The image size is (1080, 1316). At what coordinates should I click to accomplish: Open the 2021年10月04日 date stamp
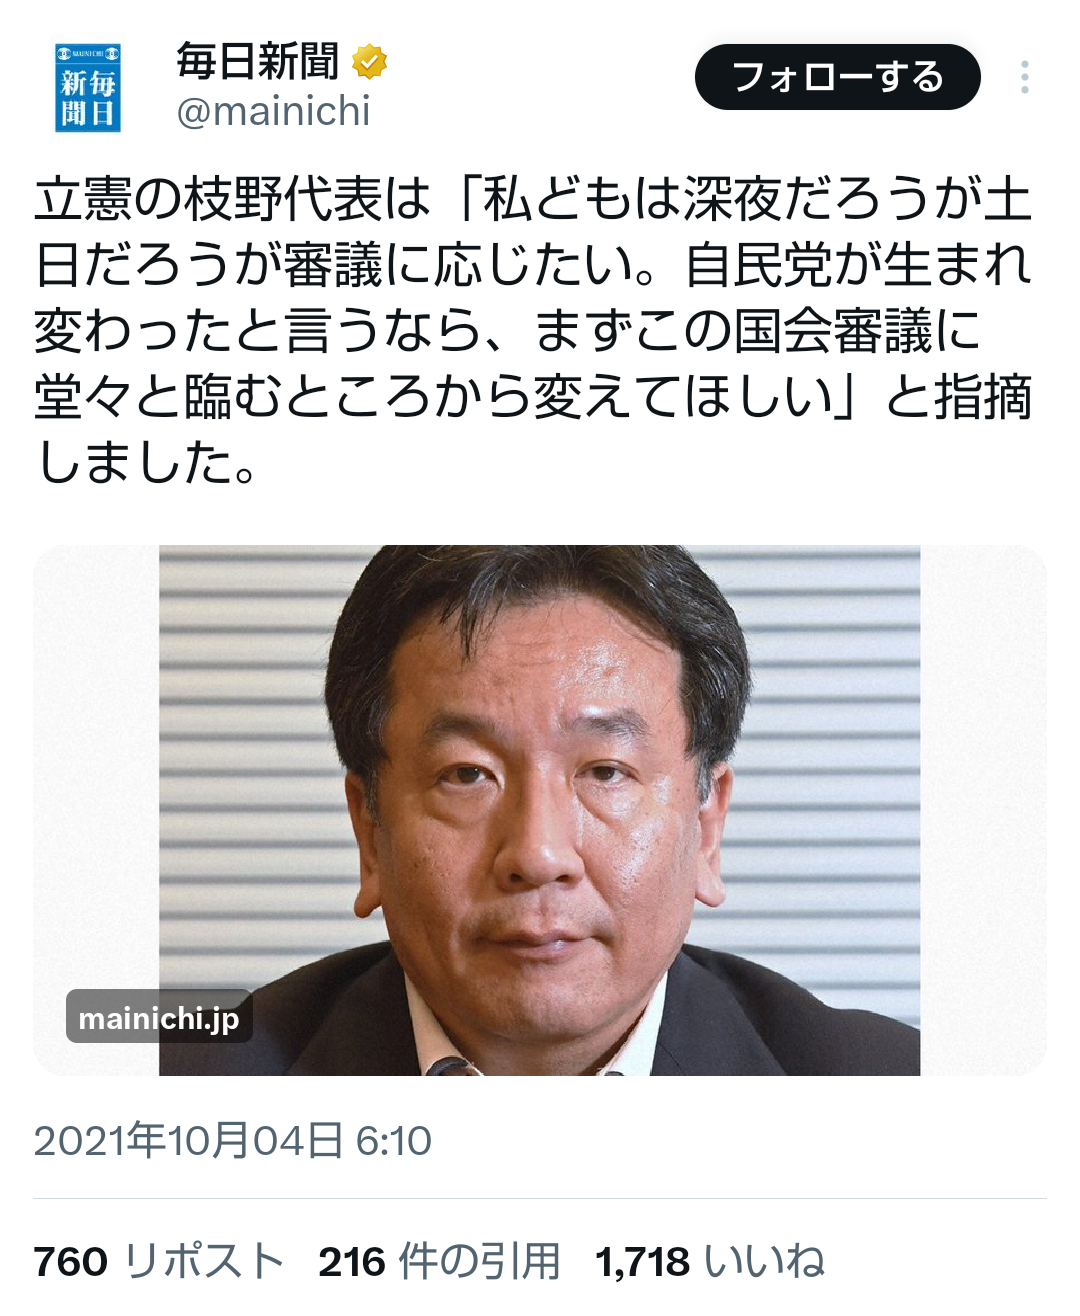189,1140
